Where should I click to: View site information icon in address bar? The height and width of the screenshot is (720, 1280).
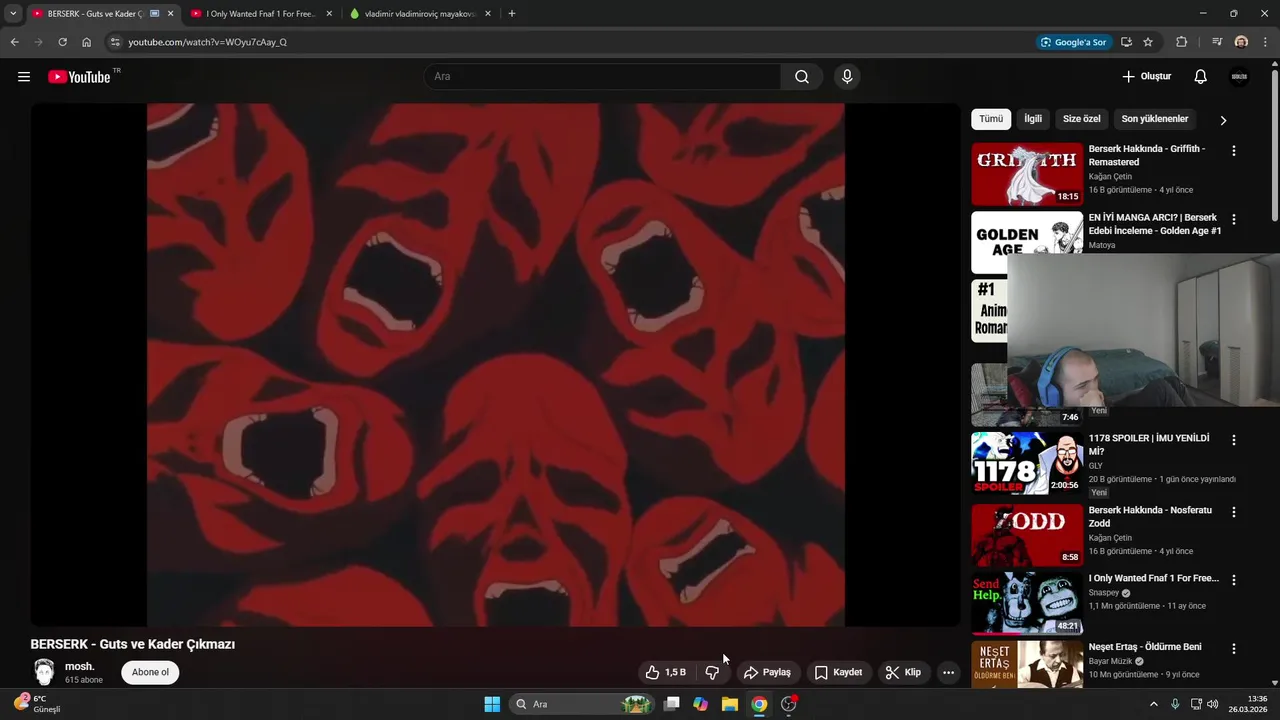click(115, 42)
